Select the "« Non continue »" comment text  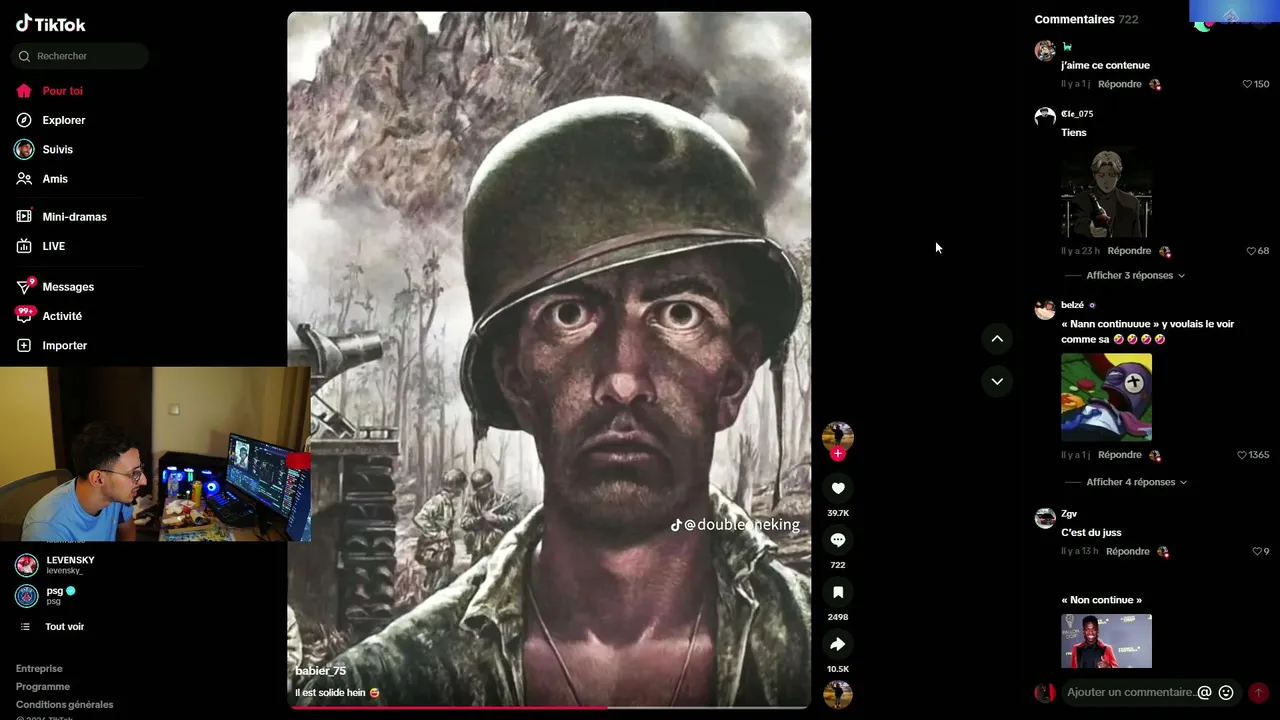click(x=1101, y=600)
